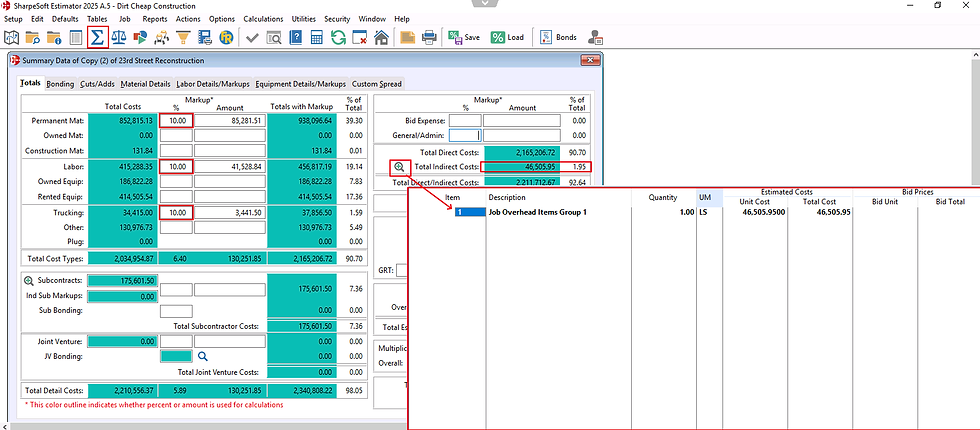
Task: Open the Calculations menu
Action: [x=263, y=19]
